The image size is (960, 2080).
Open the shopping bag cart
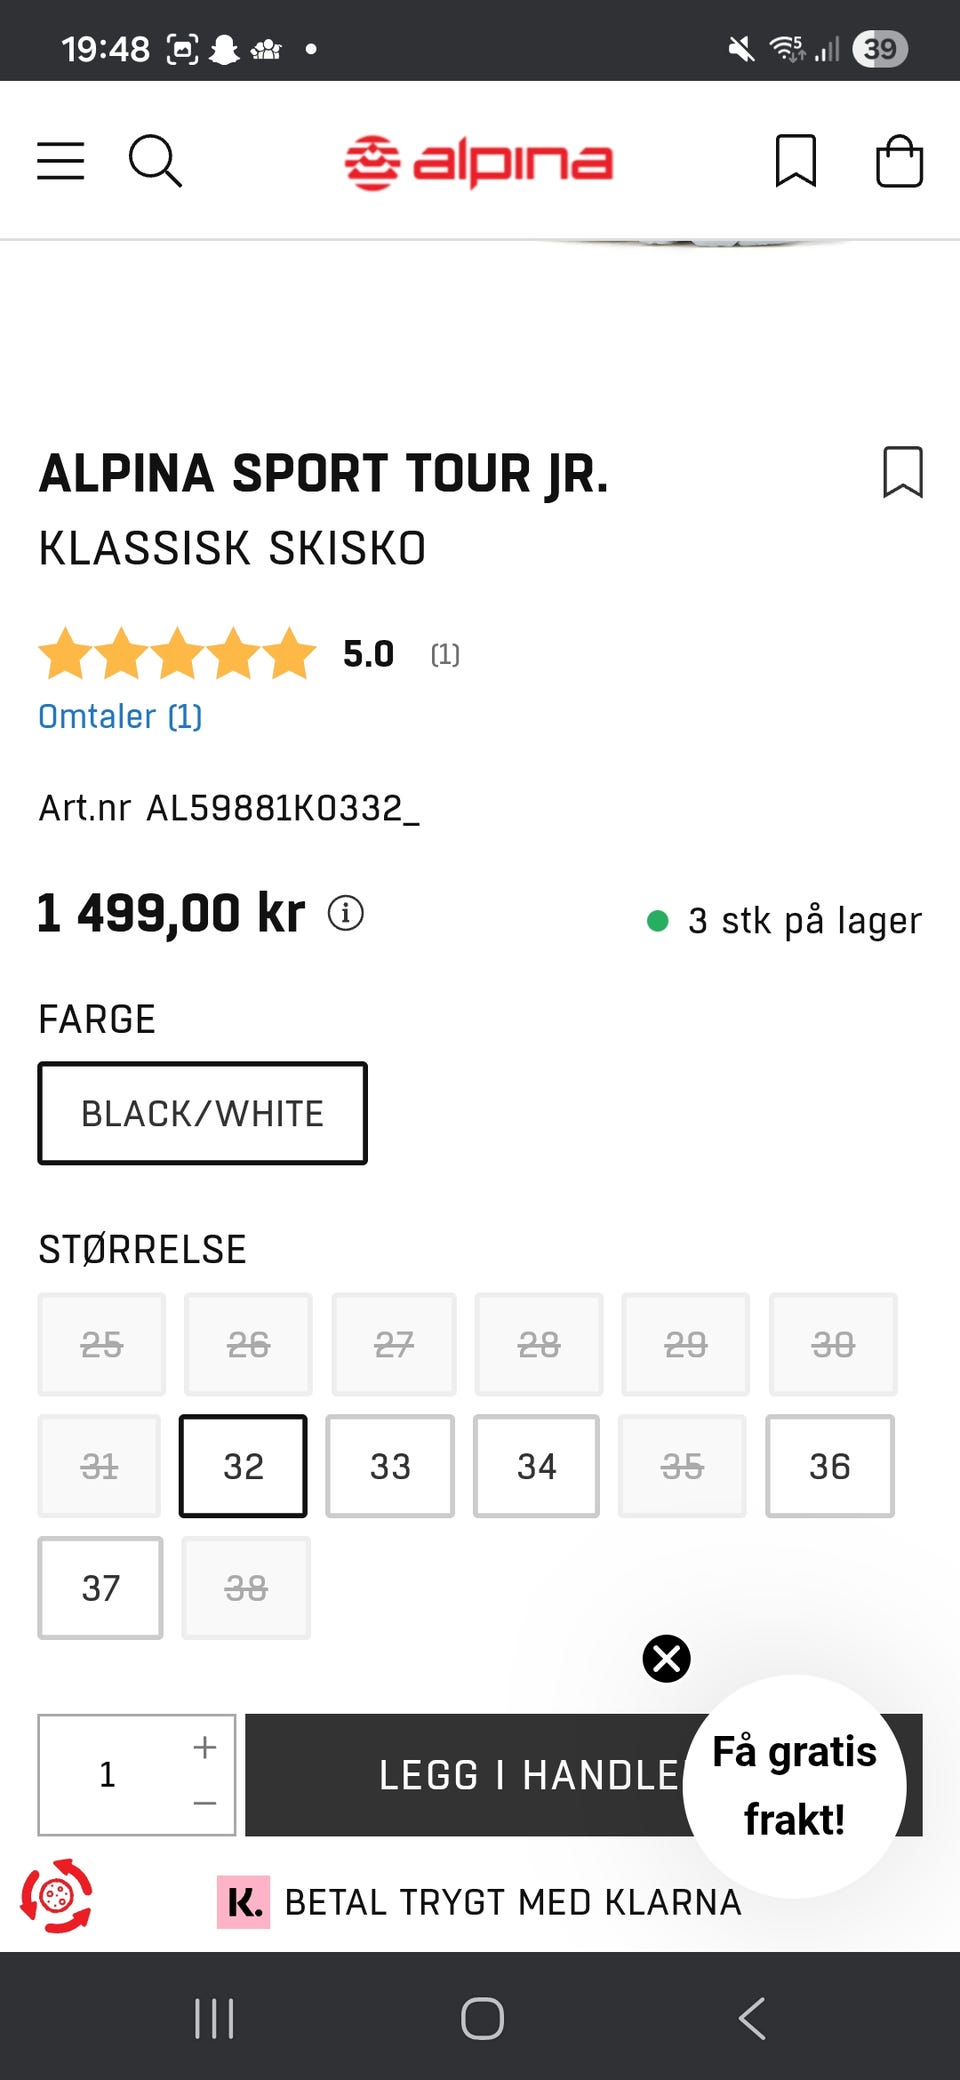click(899, 161)
